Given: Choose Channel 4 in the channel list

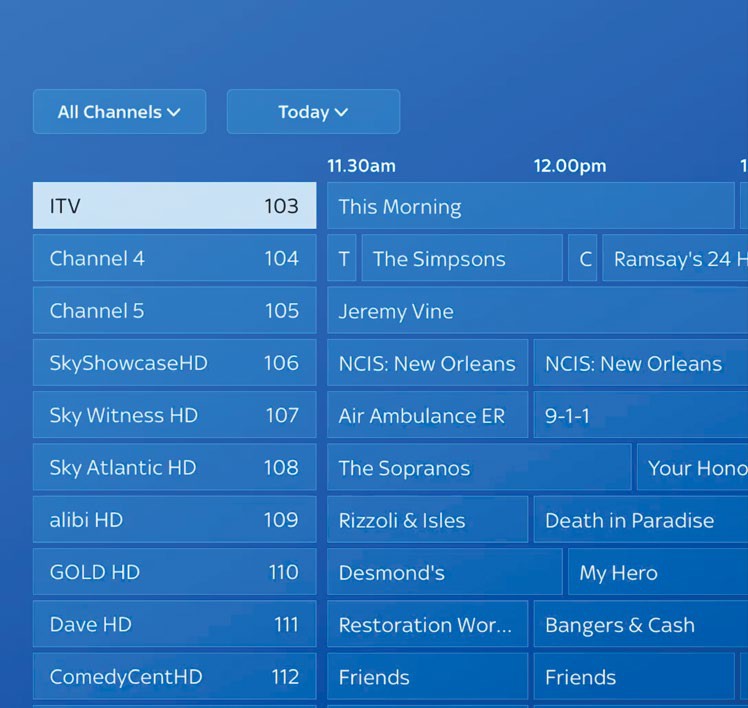Looking at the screenshot, I should [174, 259].
